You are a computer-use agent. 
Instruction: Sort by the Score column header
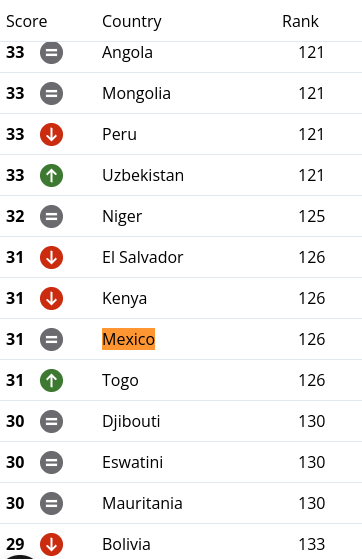point(27,21)
